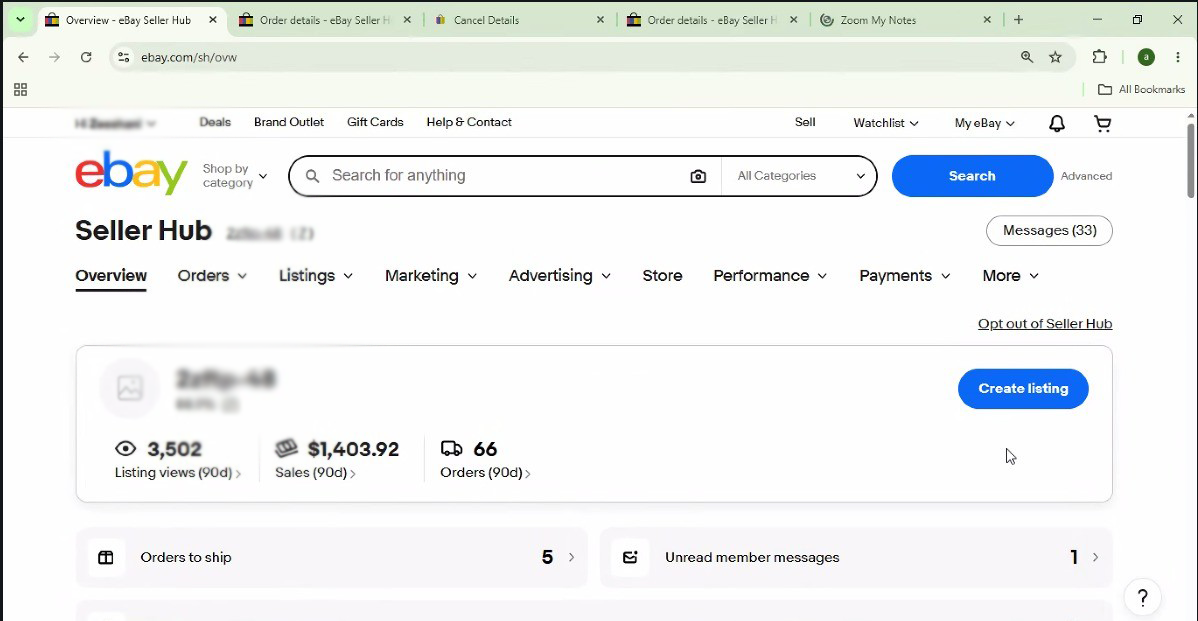The height and width of the screenshot is (621, 1198).
Task: Click the address bar URL
Action: [189, 57]
